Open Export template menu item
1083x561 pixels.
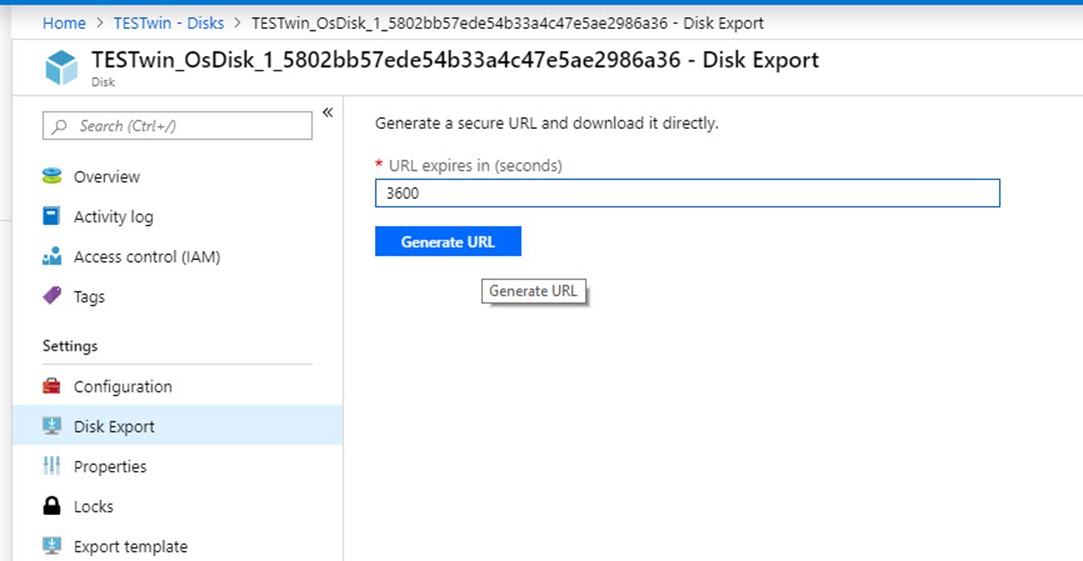(130, 547)
